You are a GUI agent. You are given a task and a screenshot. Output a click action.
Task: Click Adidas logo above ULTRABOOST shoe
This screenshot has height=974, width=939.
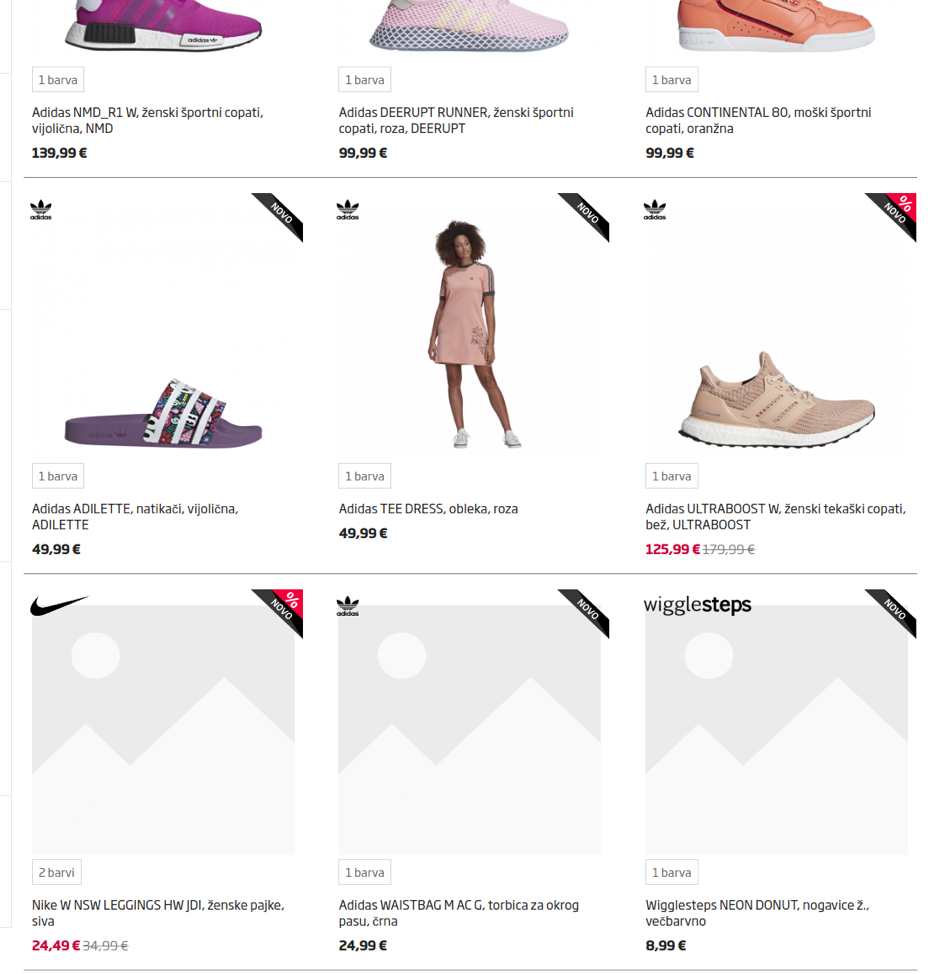[655, 210]
